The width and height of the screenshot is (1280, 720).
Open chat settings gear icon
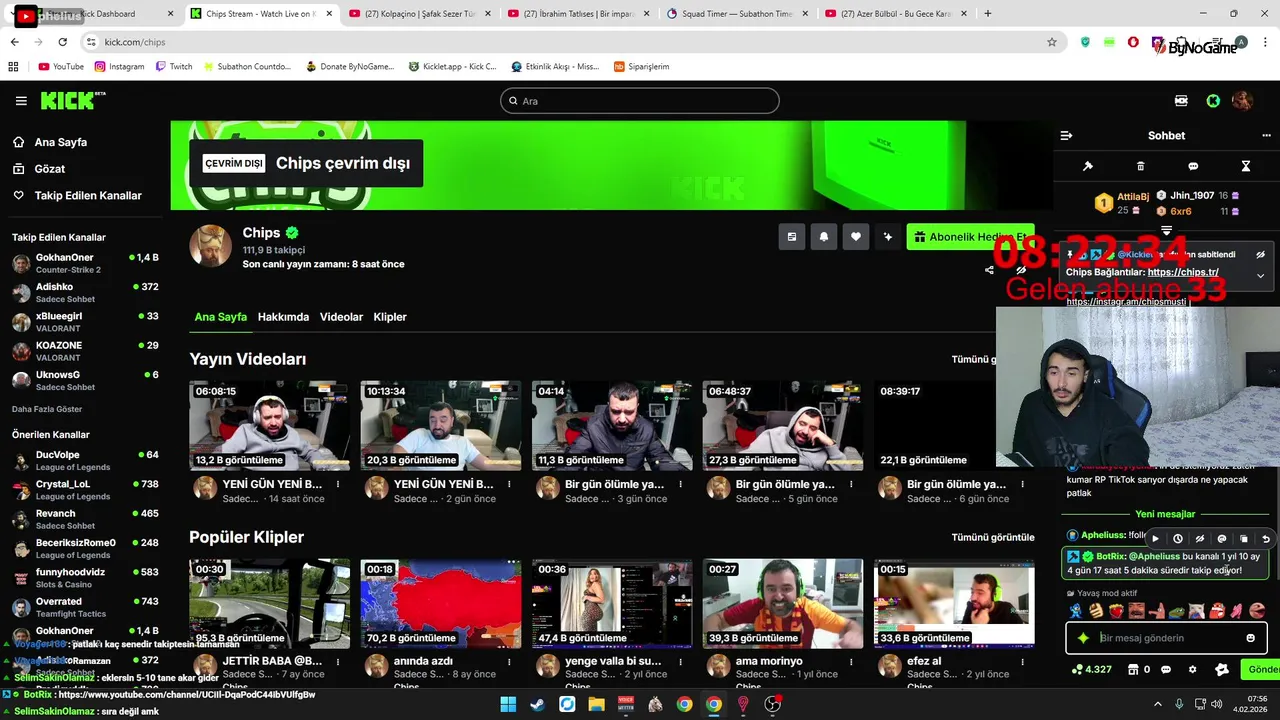point(1192,670)
